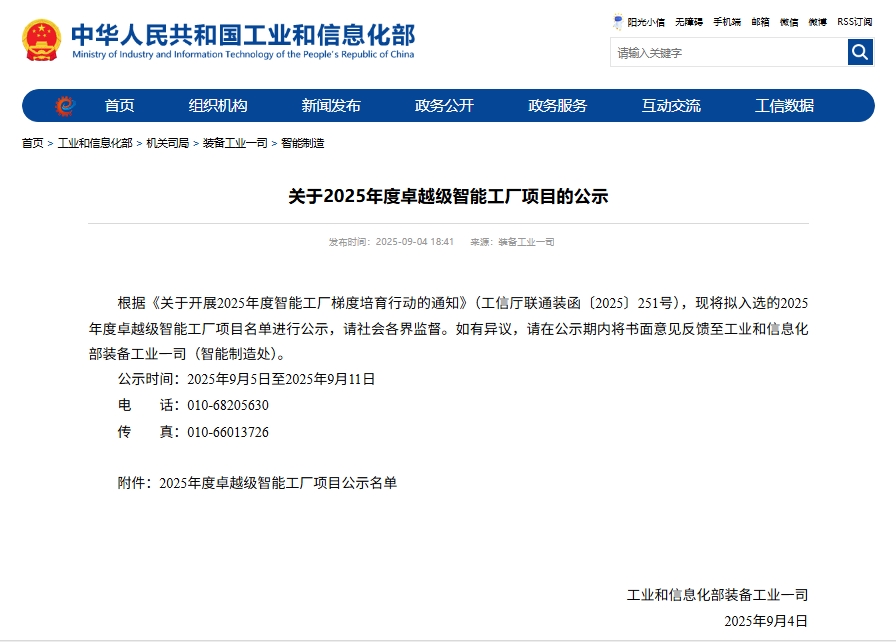Viewport: 896px width, 642px height.
Task: Type in the 请输入关键字 search field
Action: click(x=728, y=53)
